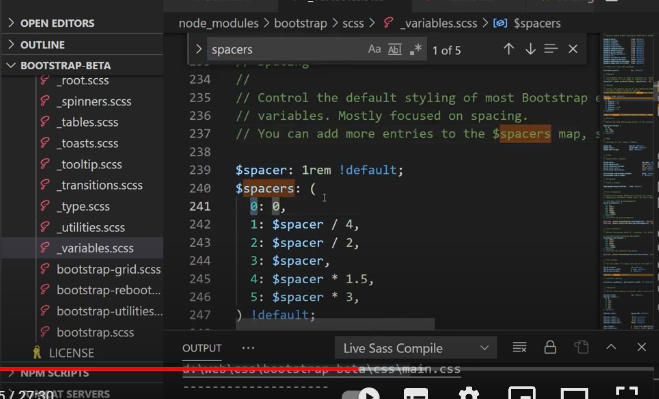Image resolution: width=659 pixels, height=399 pixels.
Task: Select _variables.scss in explorer
Action: click(82, 248)
